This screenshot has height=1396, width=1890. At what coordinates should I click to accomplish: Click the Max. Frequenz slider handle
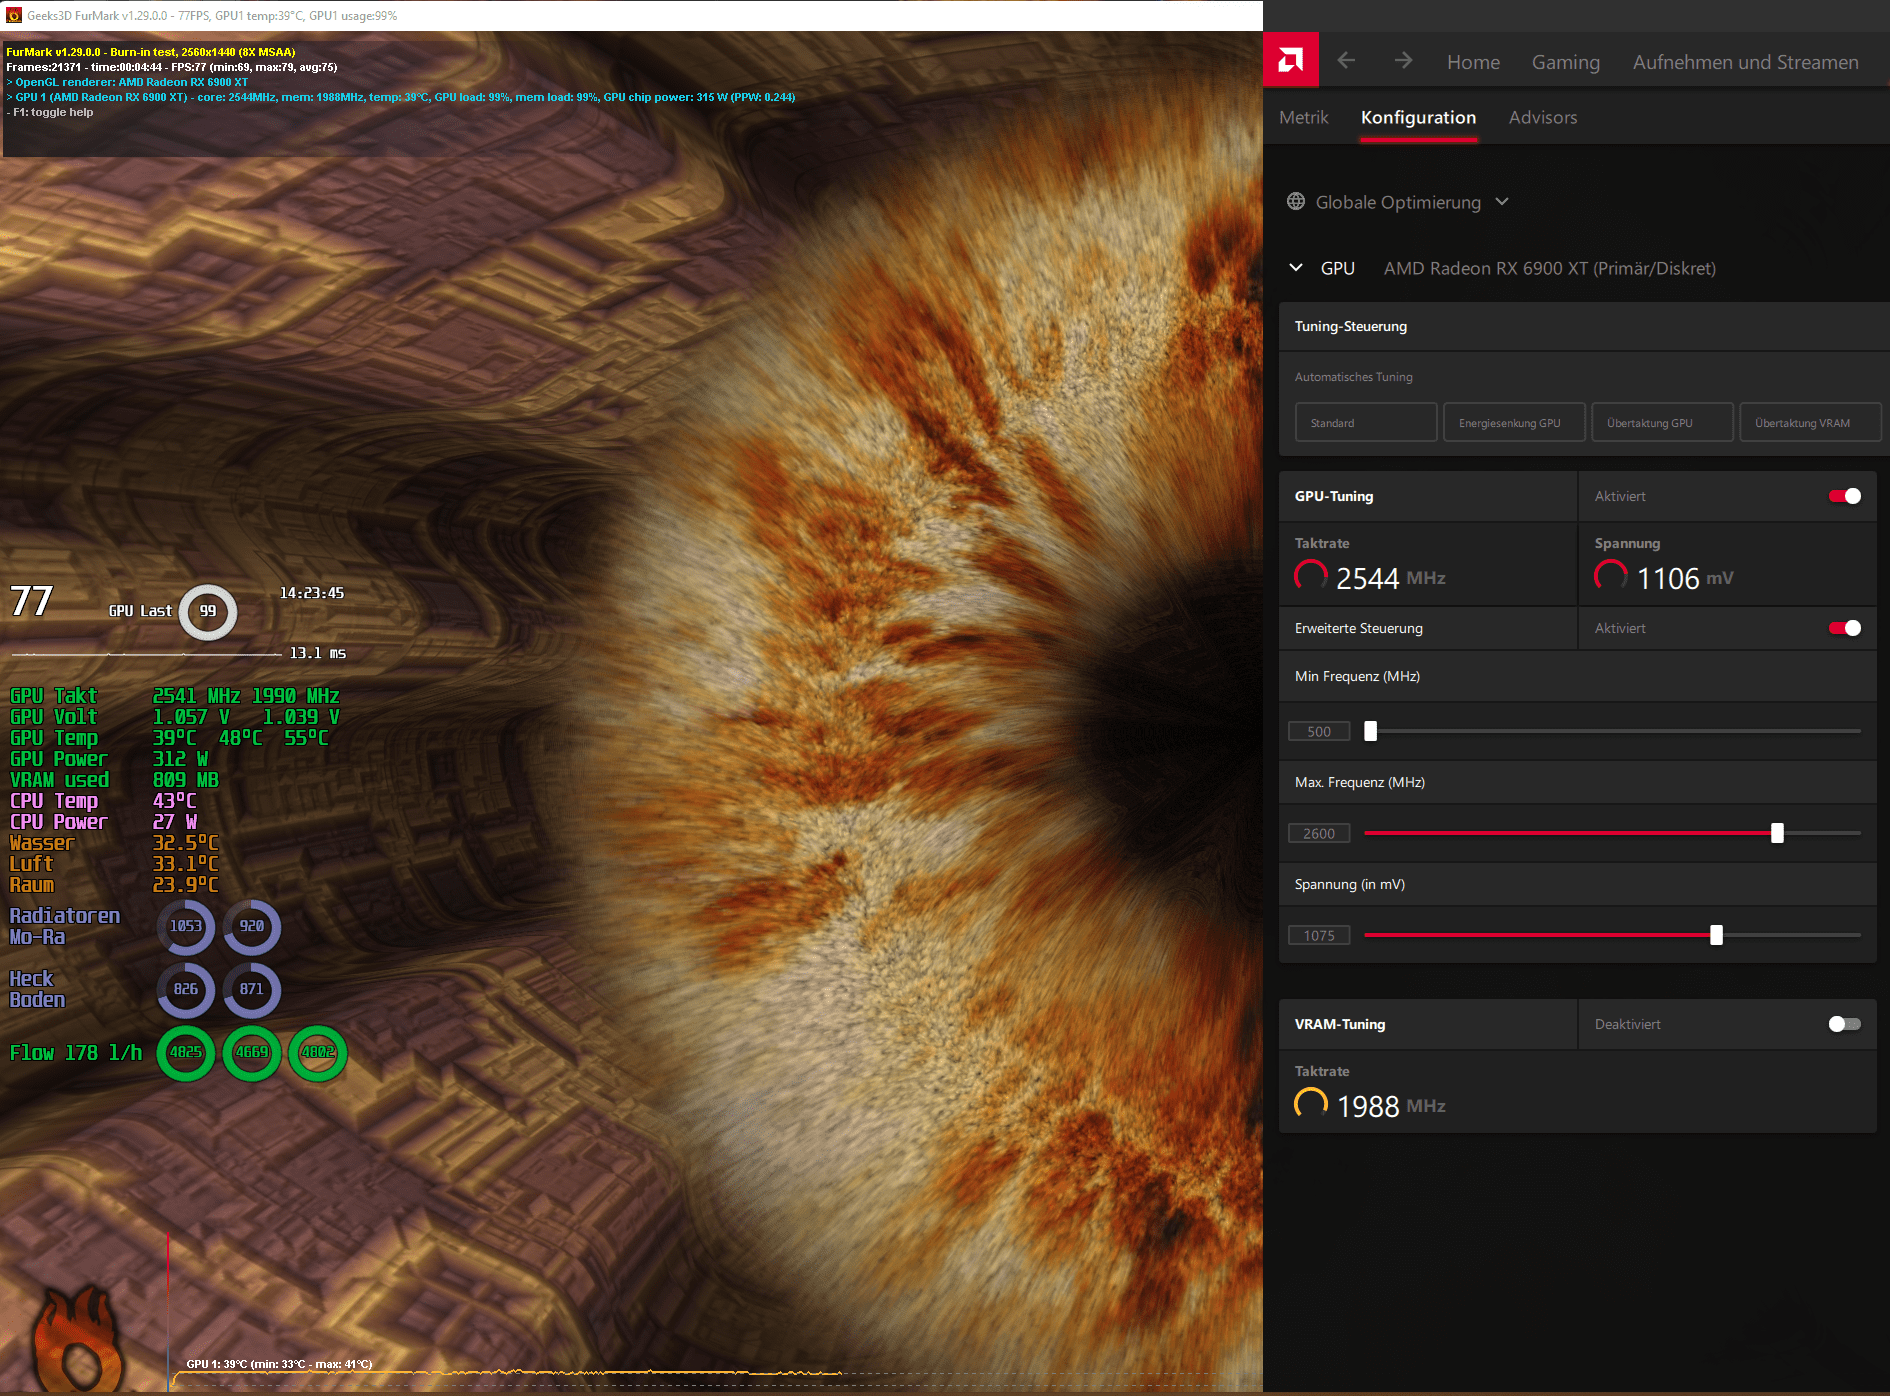(x=1777, y=833)
